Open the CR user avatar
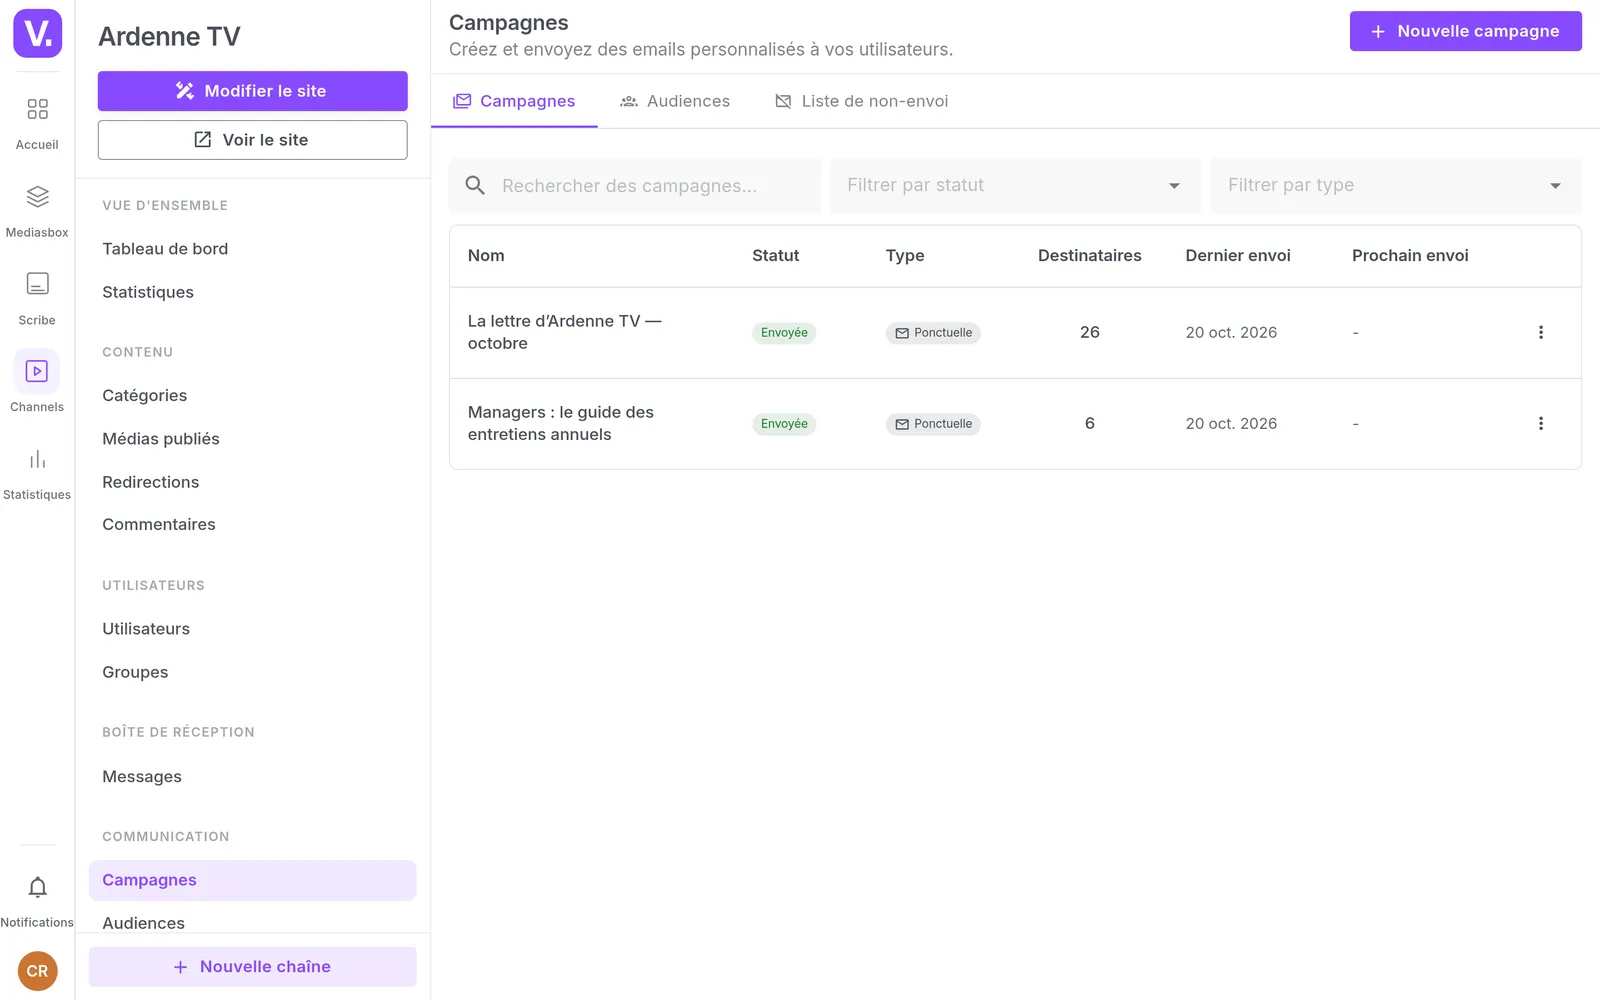The width and height of the screenshot is (1600, 1000). 37,971
